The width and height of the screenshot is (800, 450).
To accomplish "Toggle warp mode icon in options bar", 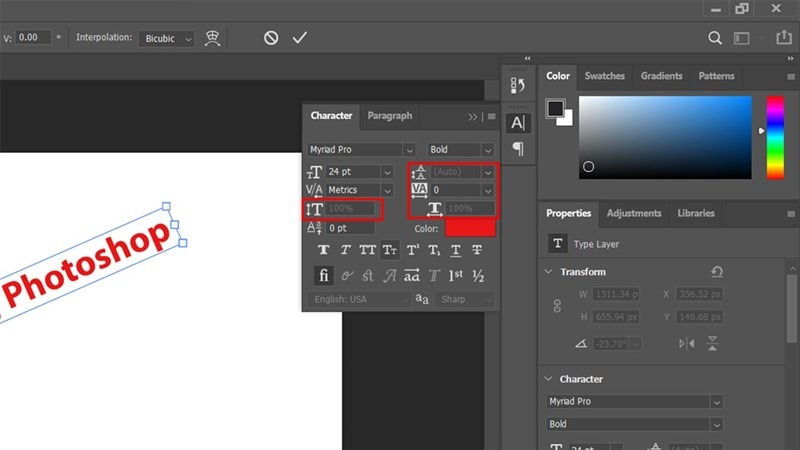I will pyautogui.click(x=212, y=38).
